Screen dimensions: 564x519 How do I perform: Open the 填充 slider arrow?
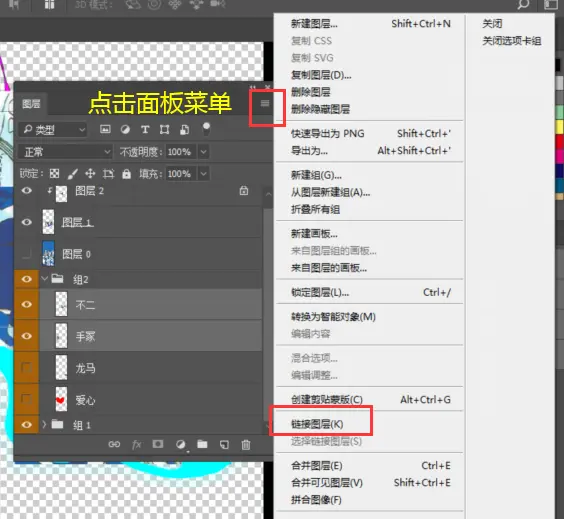click(203, 174)
